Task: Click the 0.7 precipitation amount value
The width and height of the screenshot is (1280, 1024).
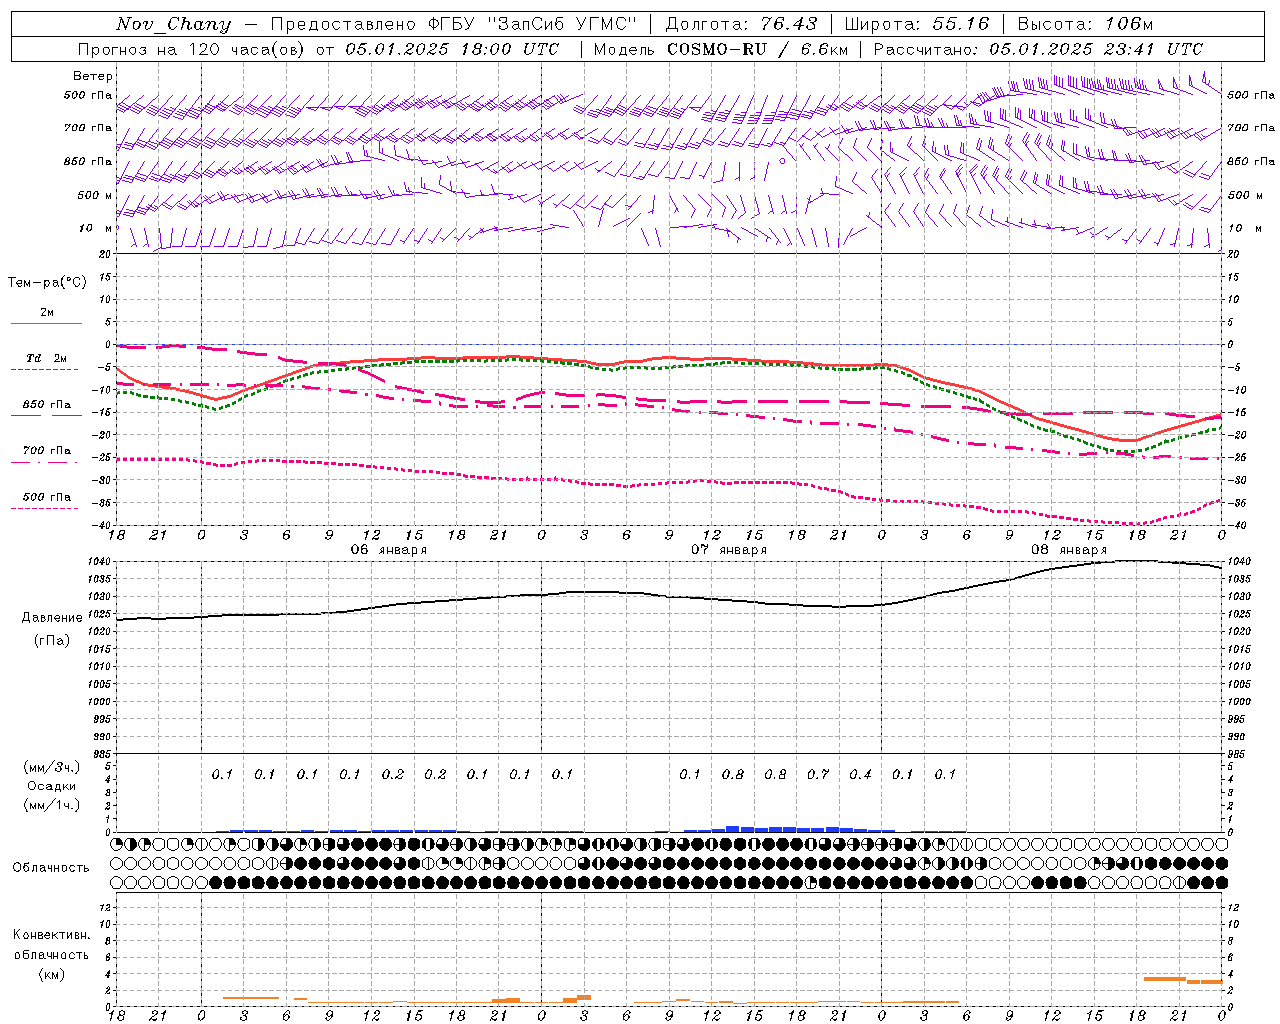Action: 818,774
